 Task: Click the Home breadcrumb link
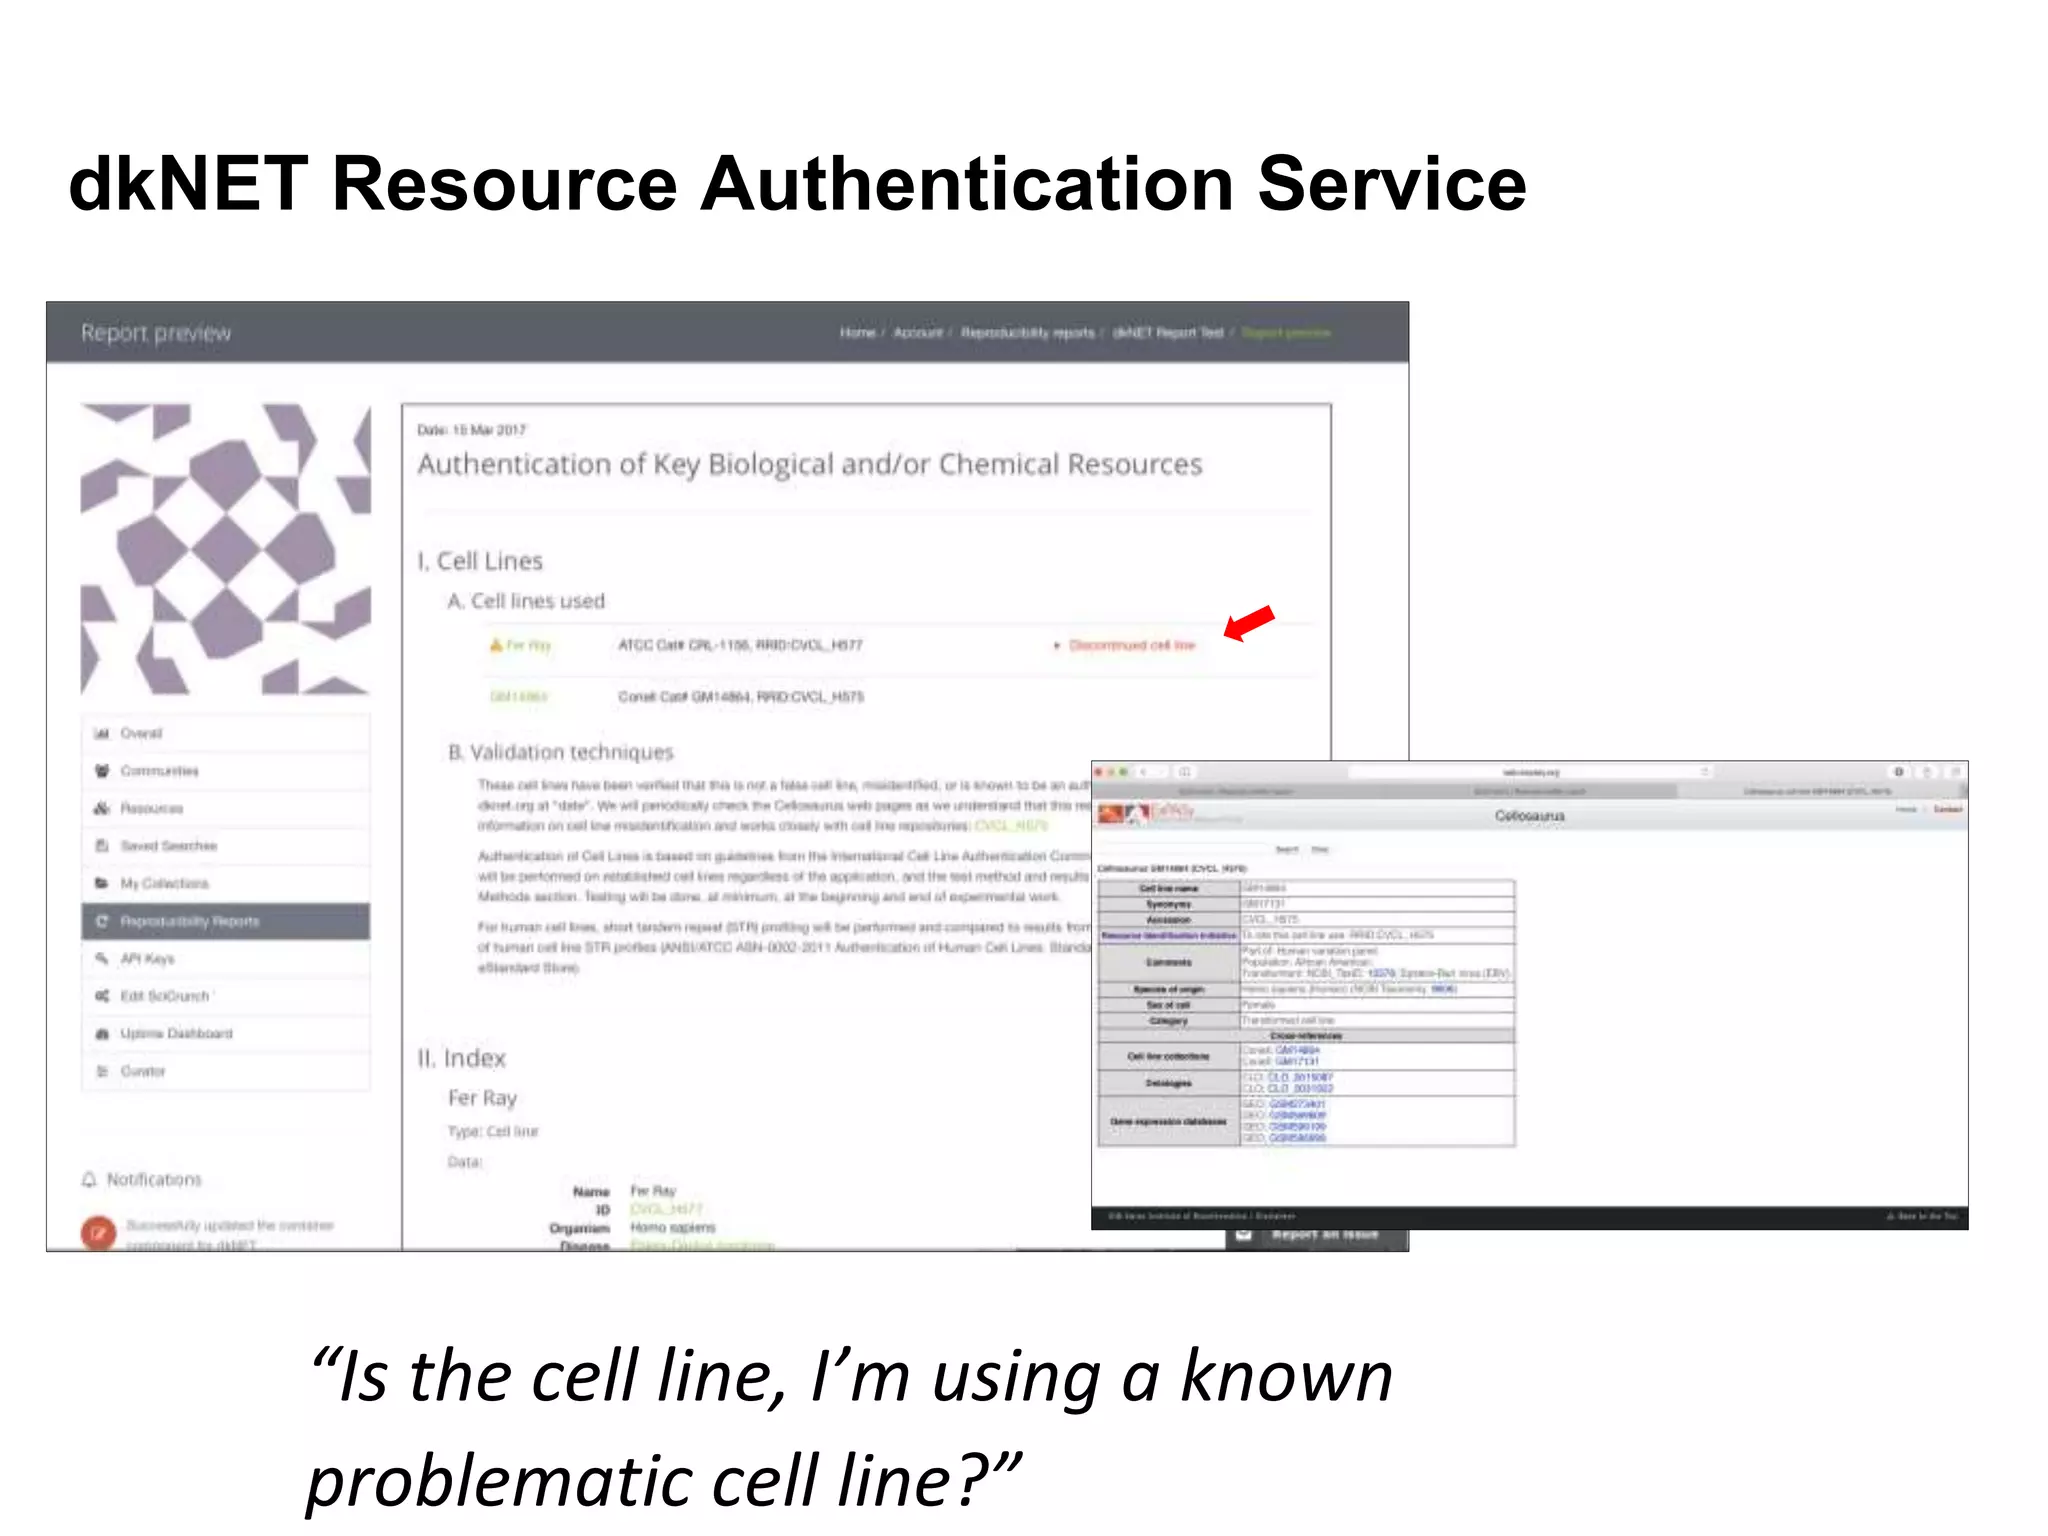[x=857, y=333]
